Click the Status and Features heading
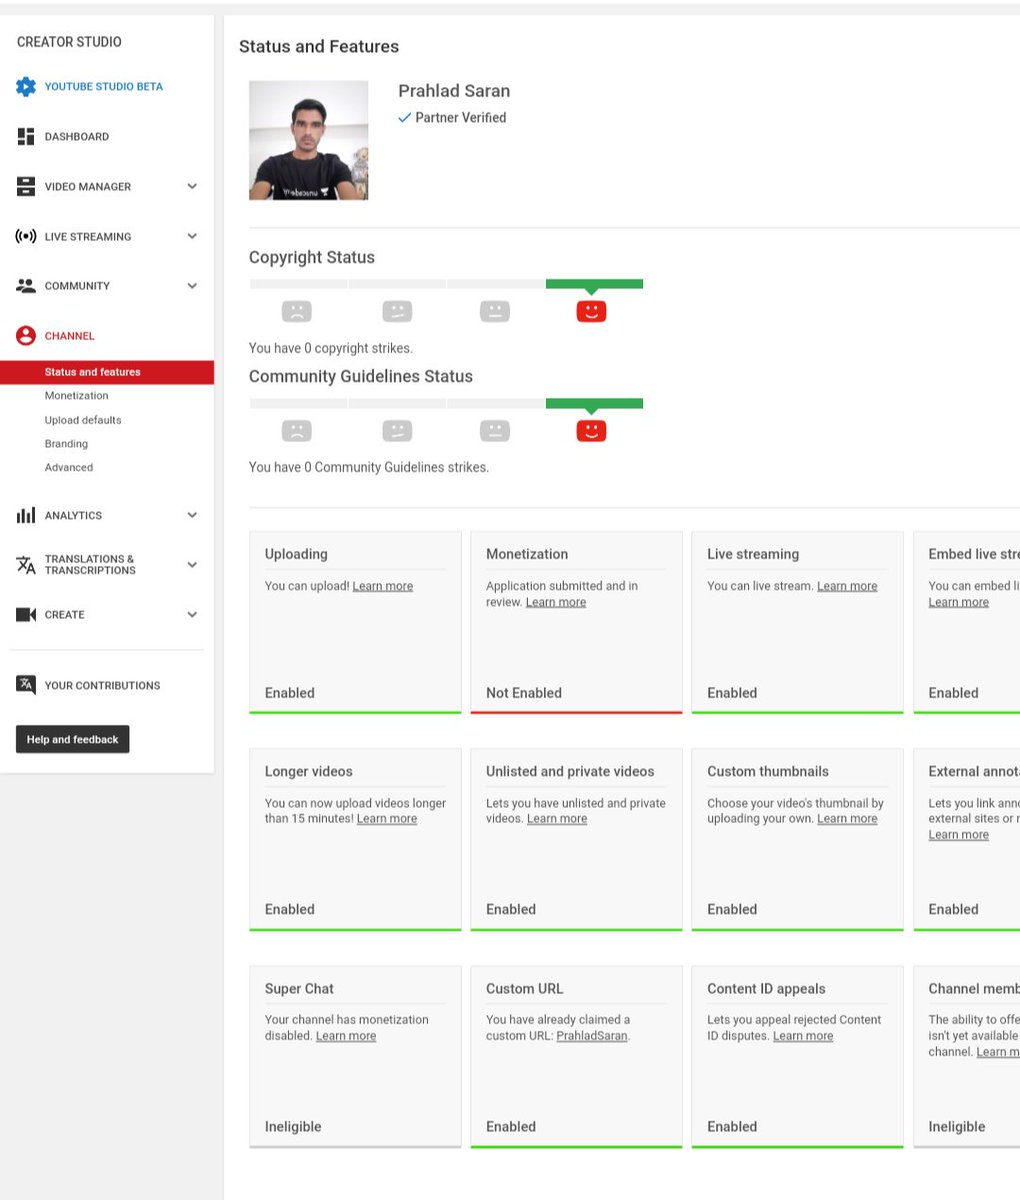Viewport: 1020px width, 1200px height. point(319,47)
